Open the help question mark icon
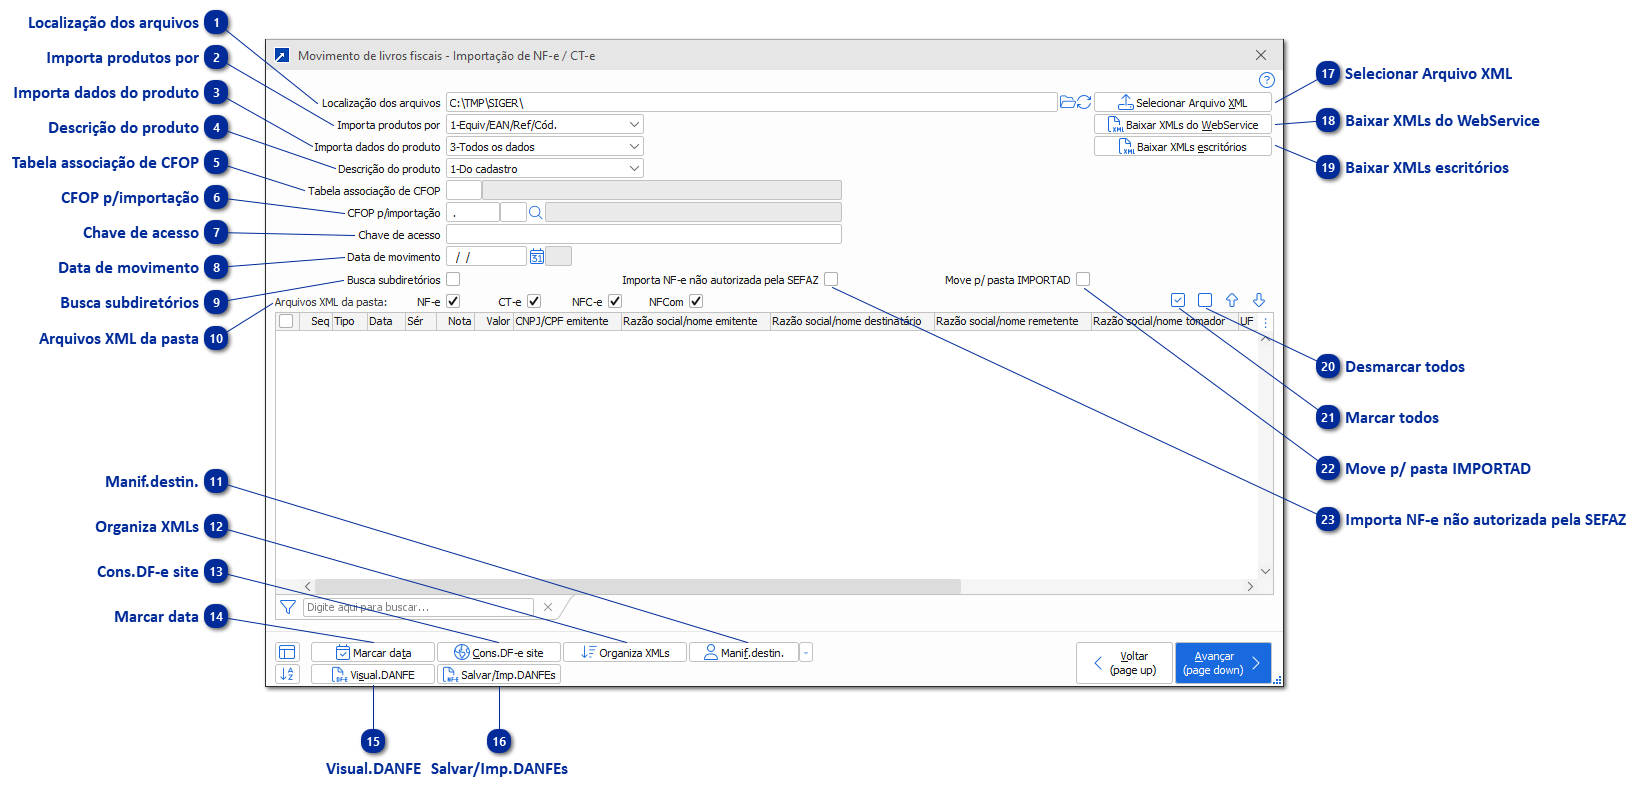The height and width of the screenshot is (795, 1642). coord(1267,80)
